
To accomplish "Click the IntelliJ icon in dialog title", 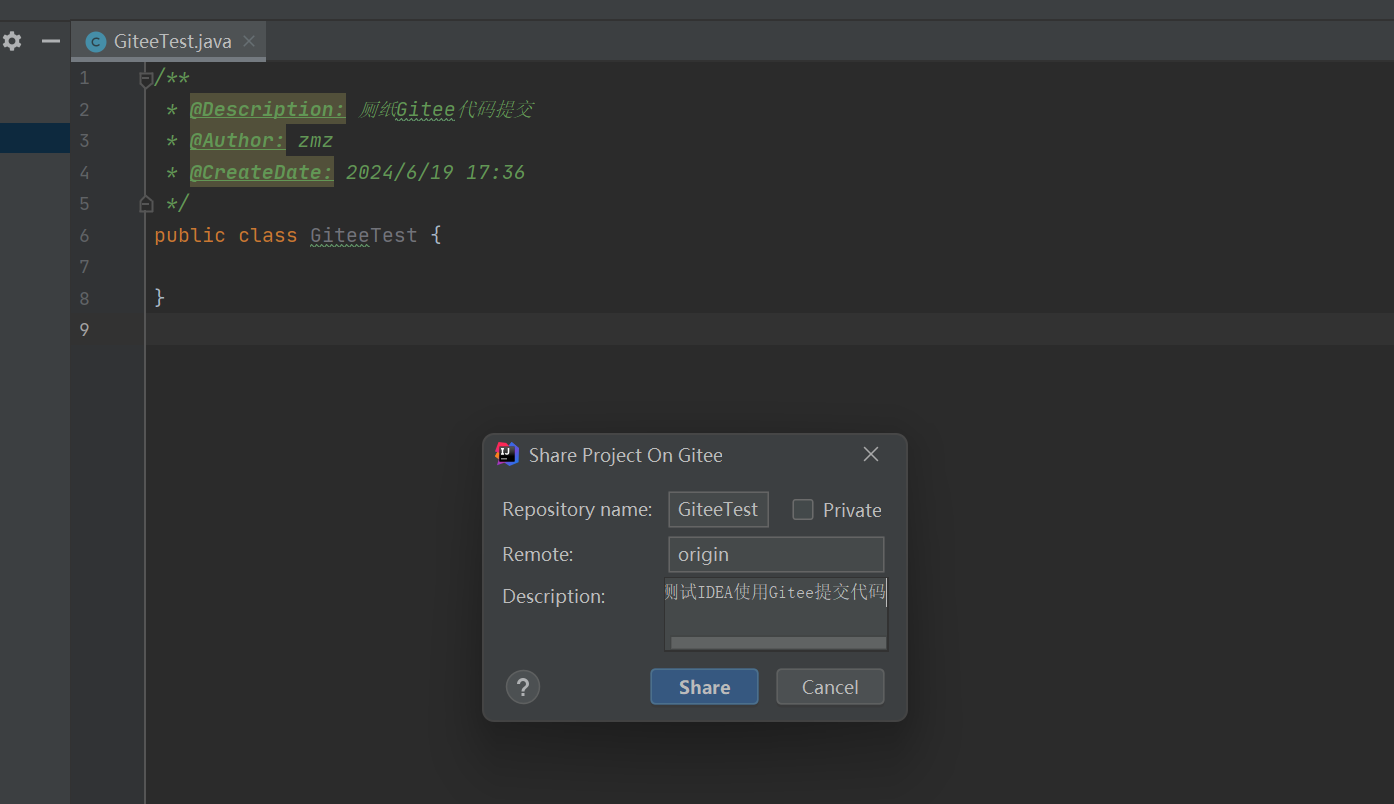I will click(x=507, y=454).
